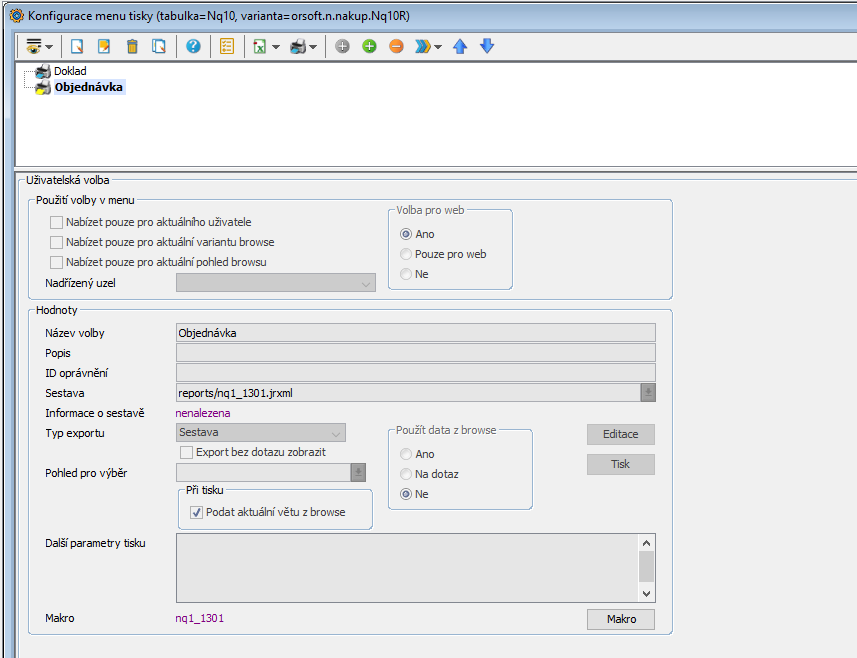The height and width of the screenshot is (658, 857).
Task: Select 'Doklad' in the print menu tree
Action: pos(70,71)
